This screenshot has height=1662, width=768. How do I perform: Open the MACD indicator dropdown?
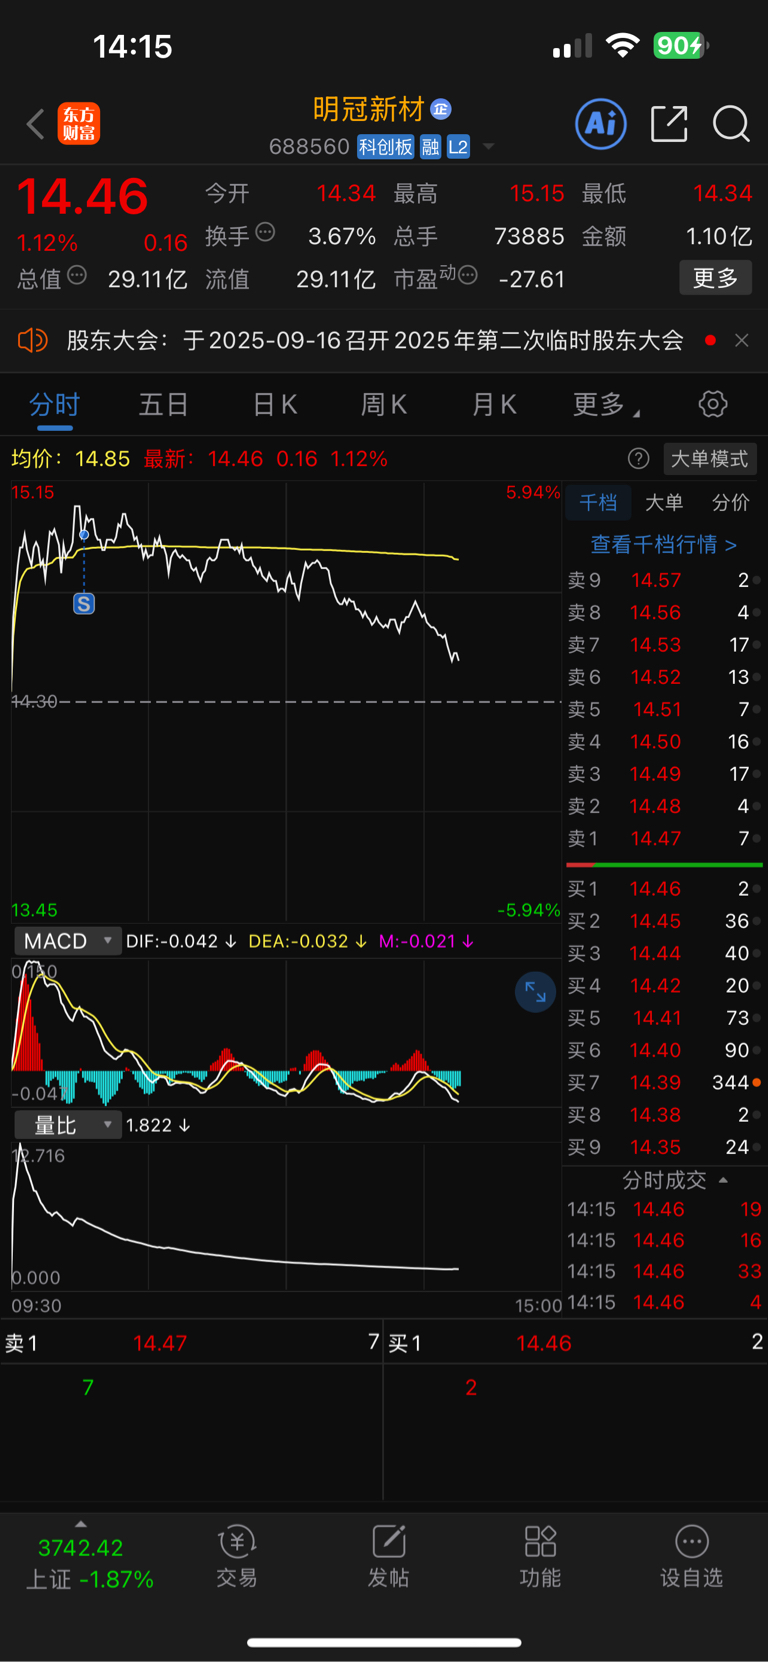(67, 941)
